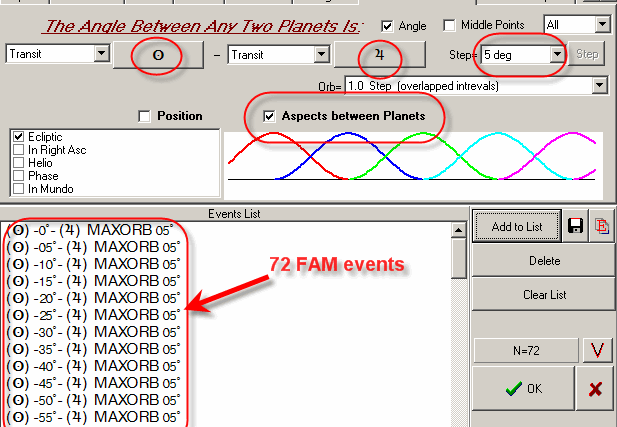Enable the Middle Points checkbox
The height and width of the screenshot is (427, 617).
pyautogui.click(x=449, y=25)
